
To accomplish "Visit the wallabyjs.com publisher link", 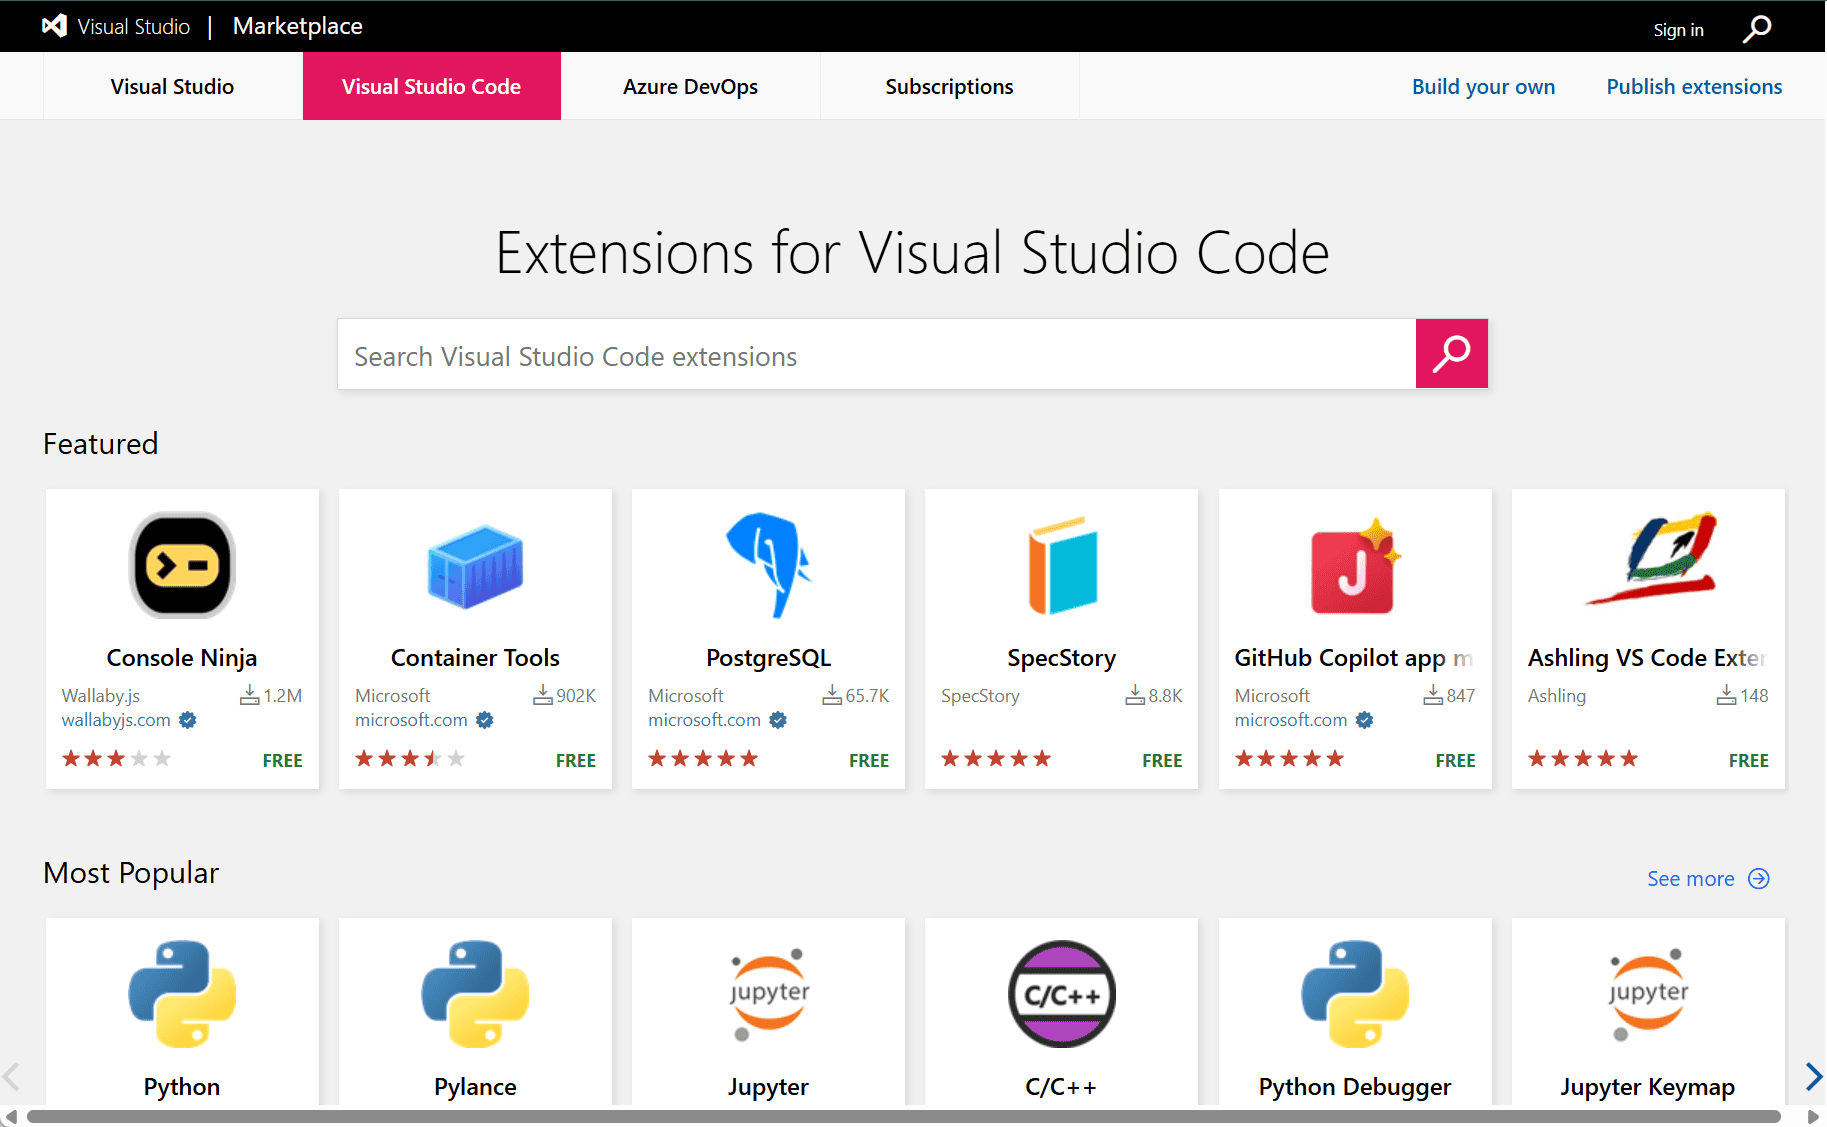I will tap(116, 719).
